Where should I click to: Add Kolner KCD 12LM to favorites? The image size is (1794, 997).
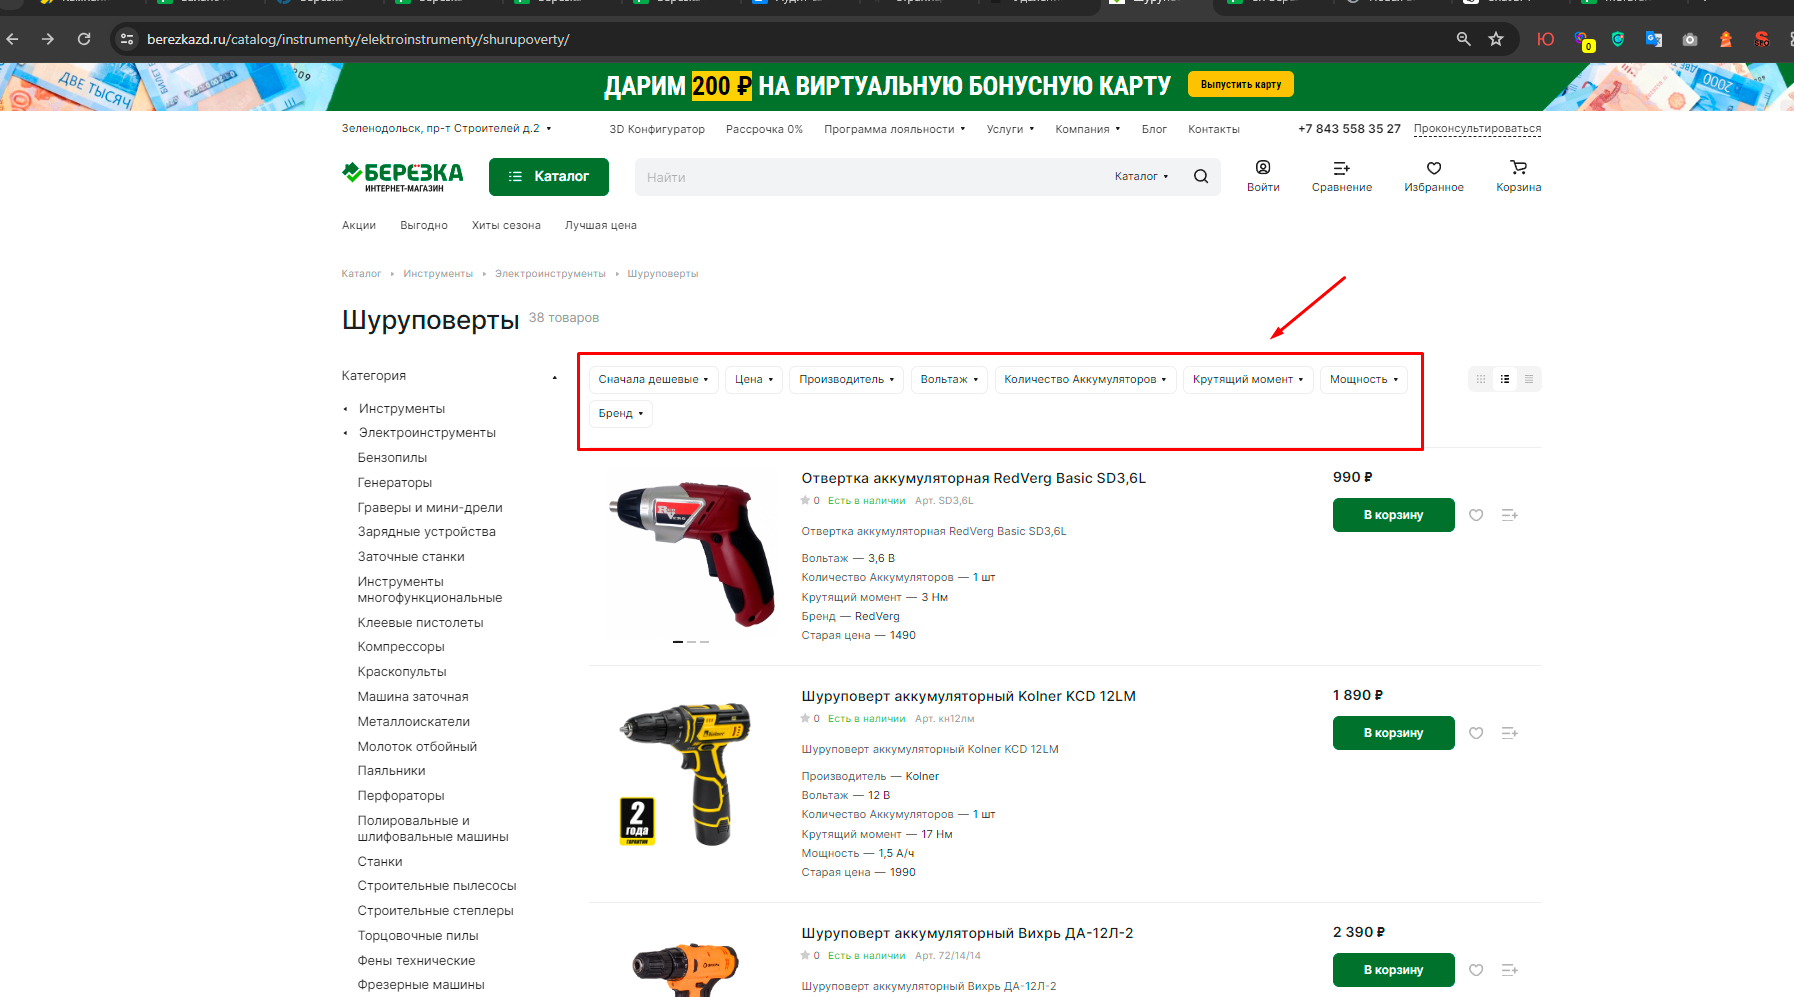pos(1476,733)
